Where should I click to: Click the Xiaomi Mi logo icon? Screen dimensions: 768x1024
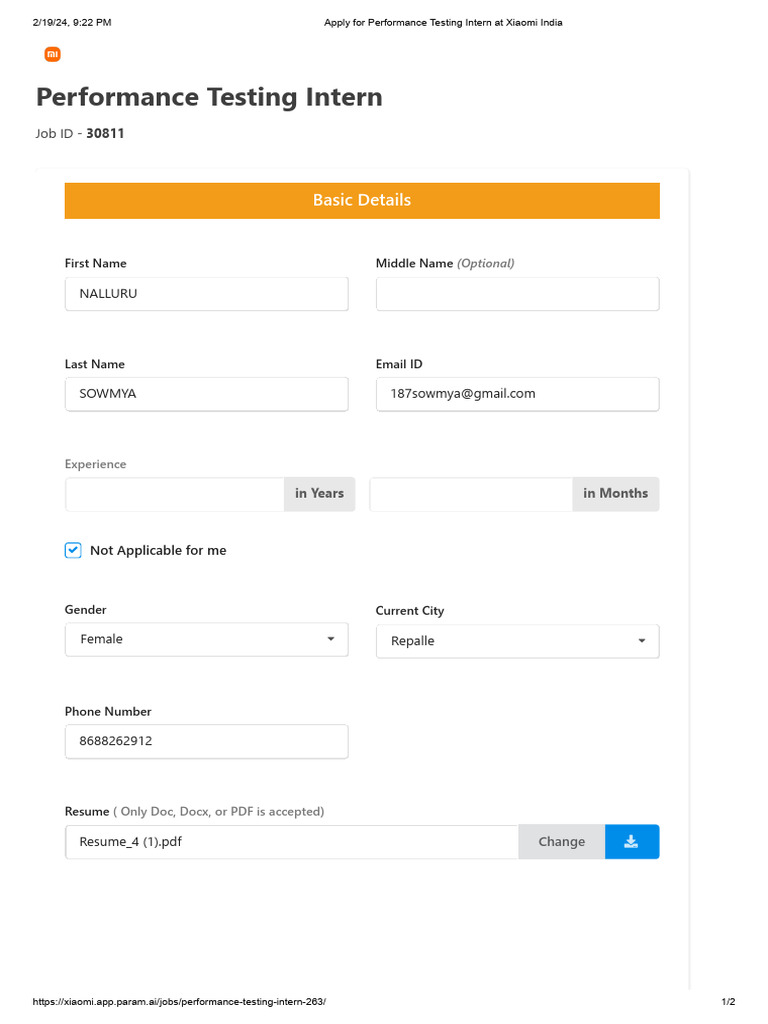click(53, 54)
